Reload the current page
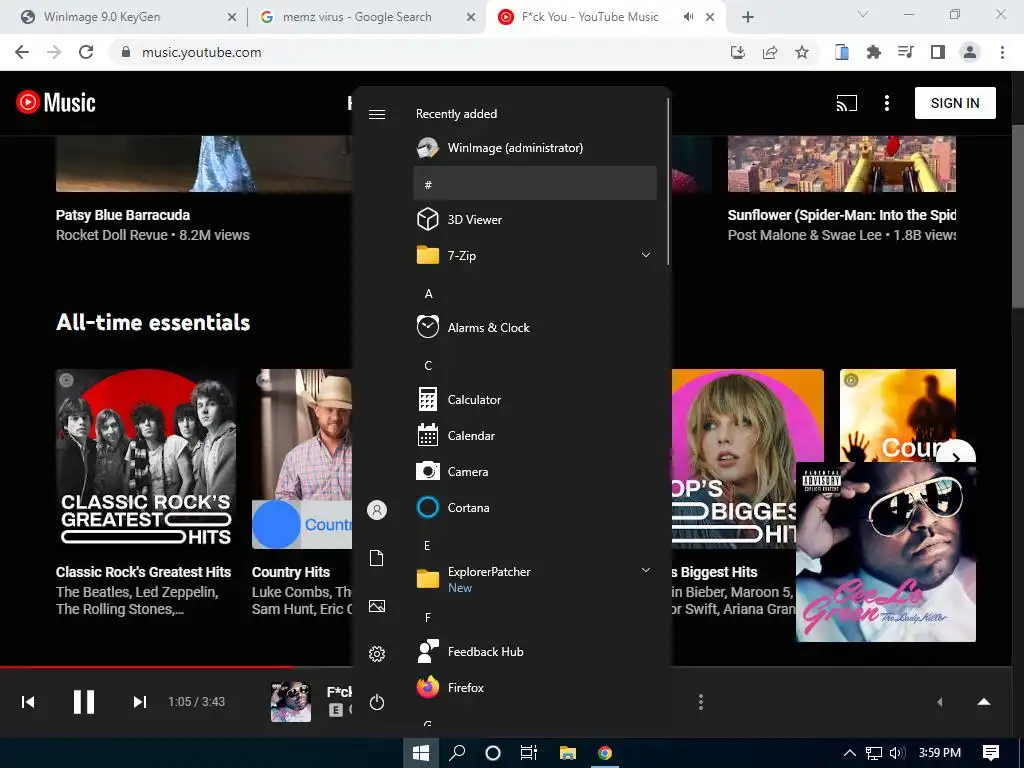 point(86,52)
